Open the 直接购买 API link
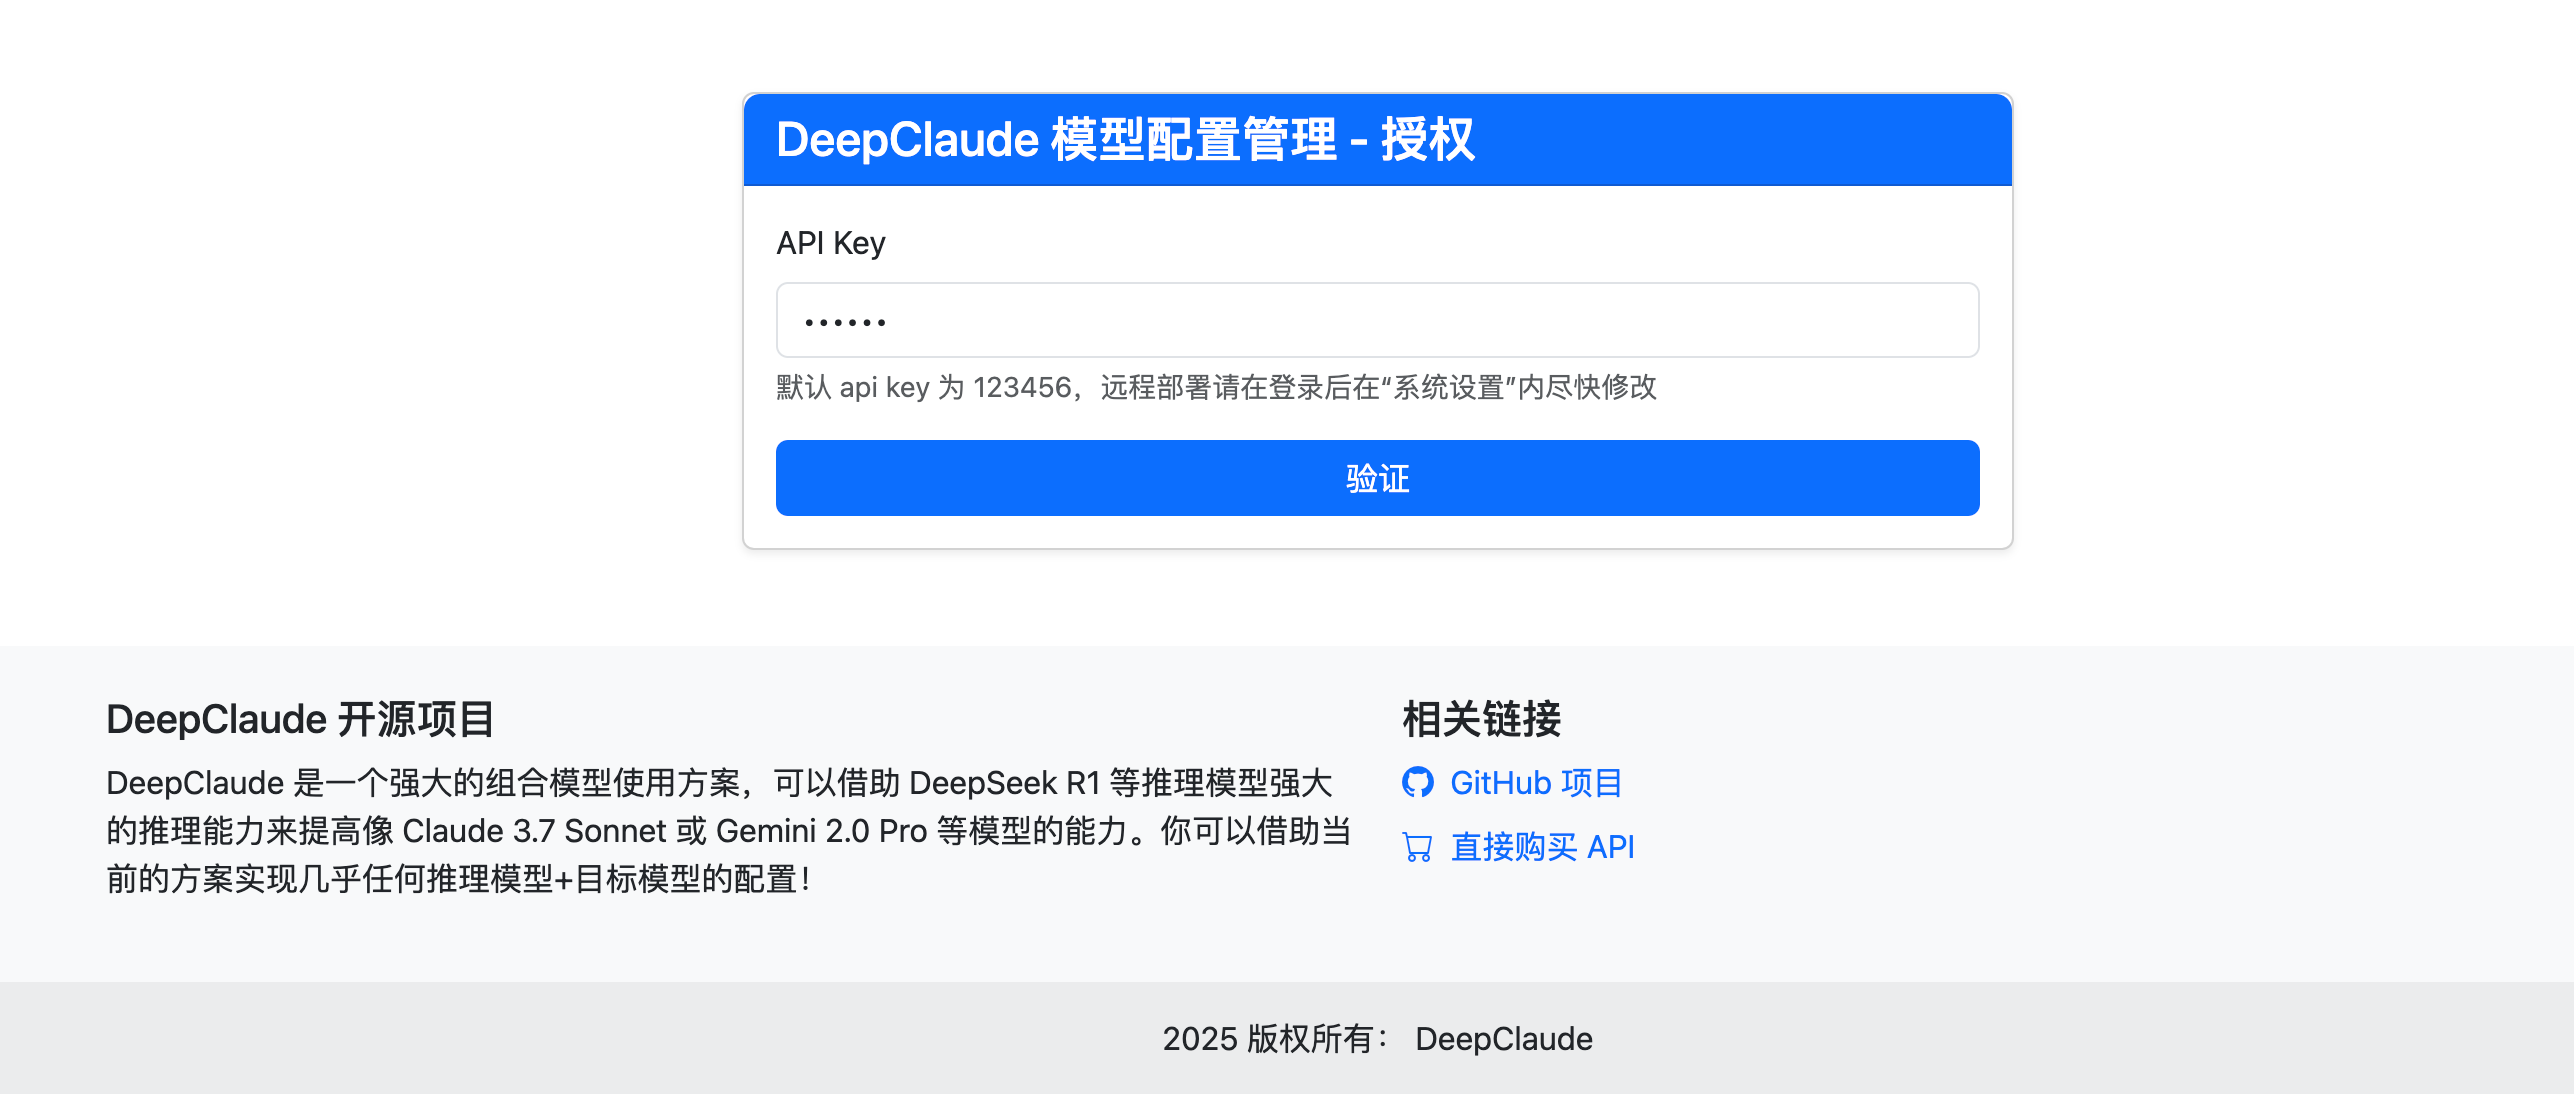The height and width of the screenshot is (1098, 2574). (x=1542, y=847)
